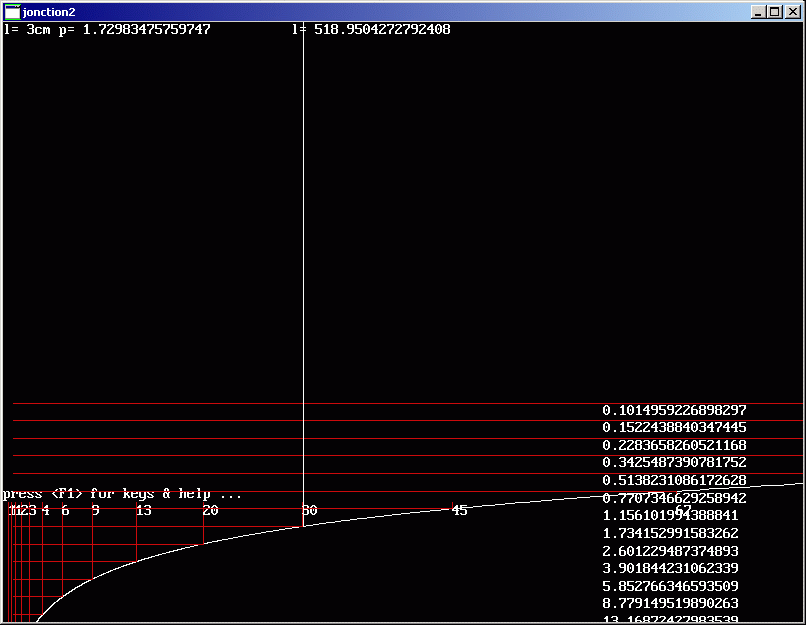Click axis marker labeled 45

459,511
